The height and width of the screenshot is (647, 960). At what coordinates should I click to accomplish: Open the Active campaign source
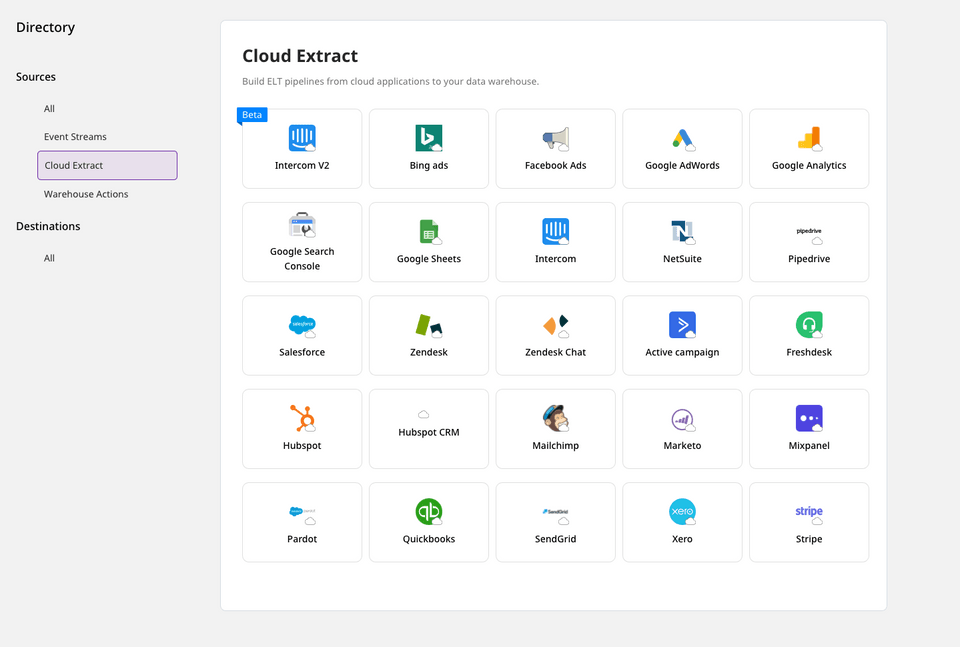[x=682, y=335]
